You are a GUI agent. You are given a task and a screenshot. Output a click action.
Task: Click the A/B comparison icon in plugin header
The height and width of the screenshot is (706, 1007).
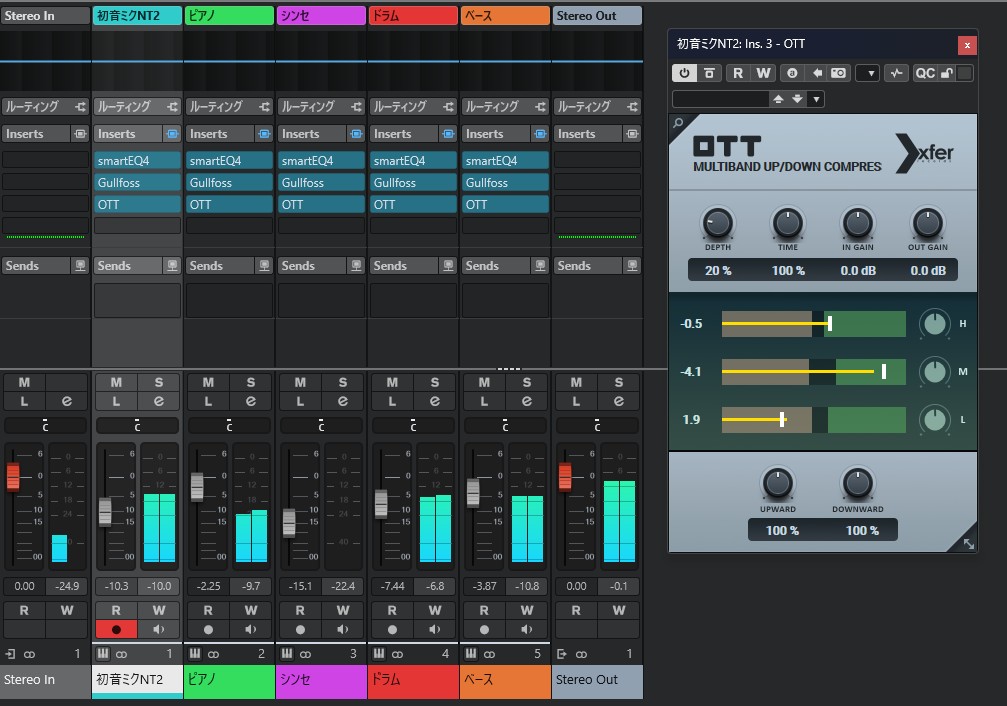790,73
